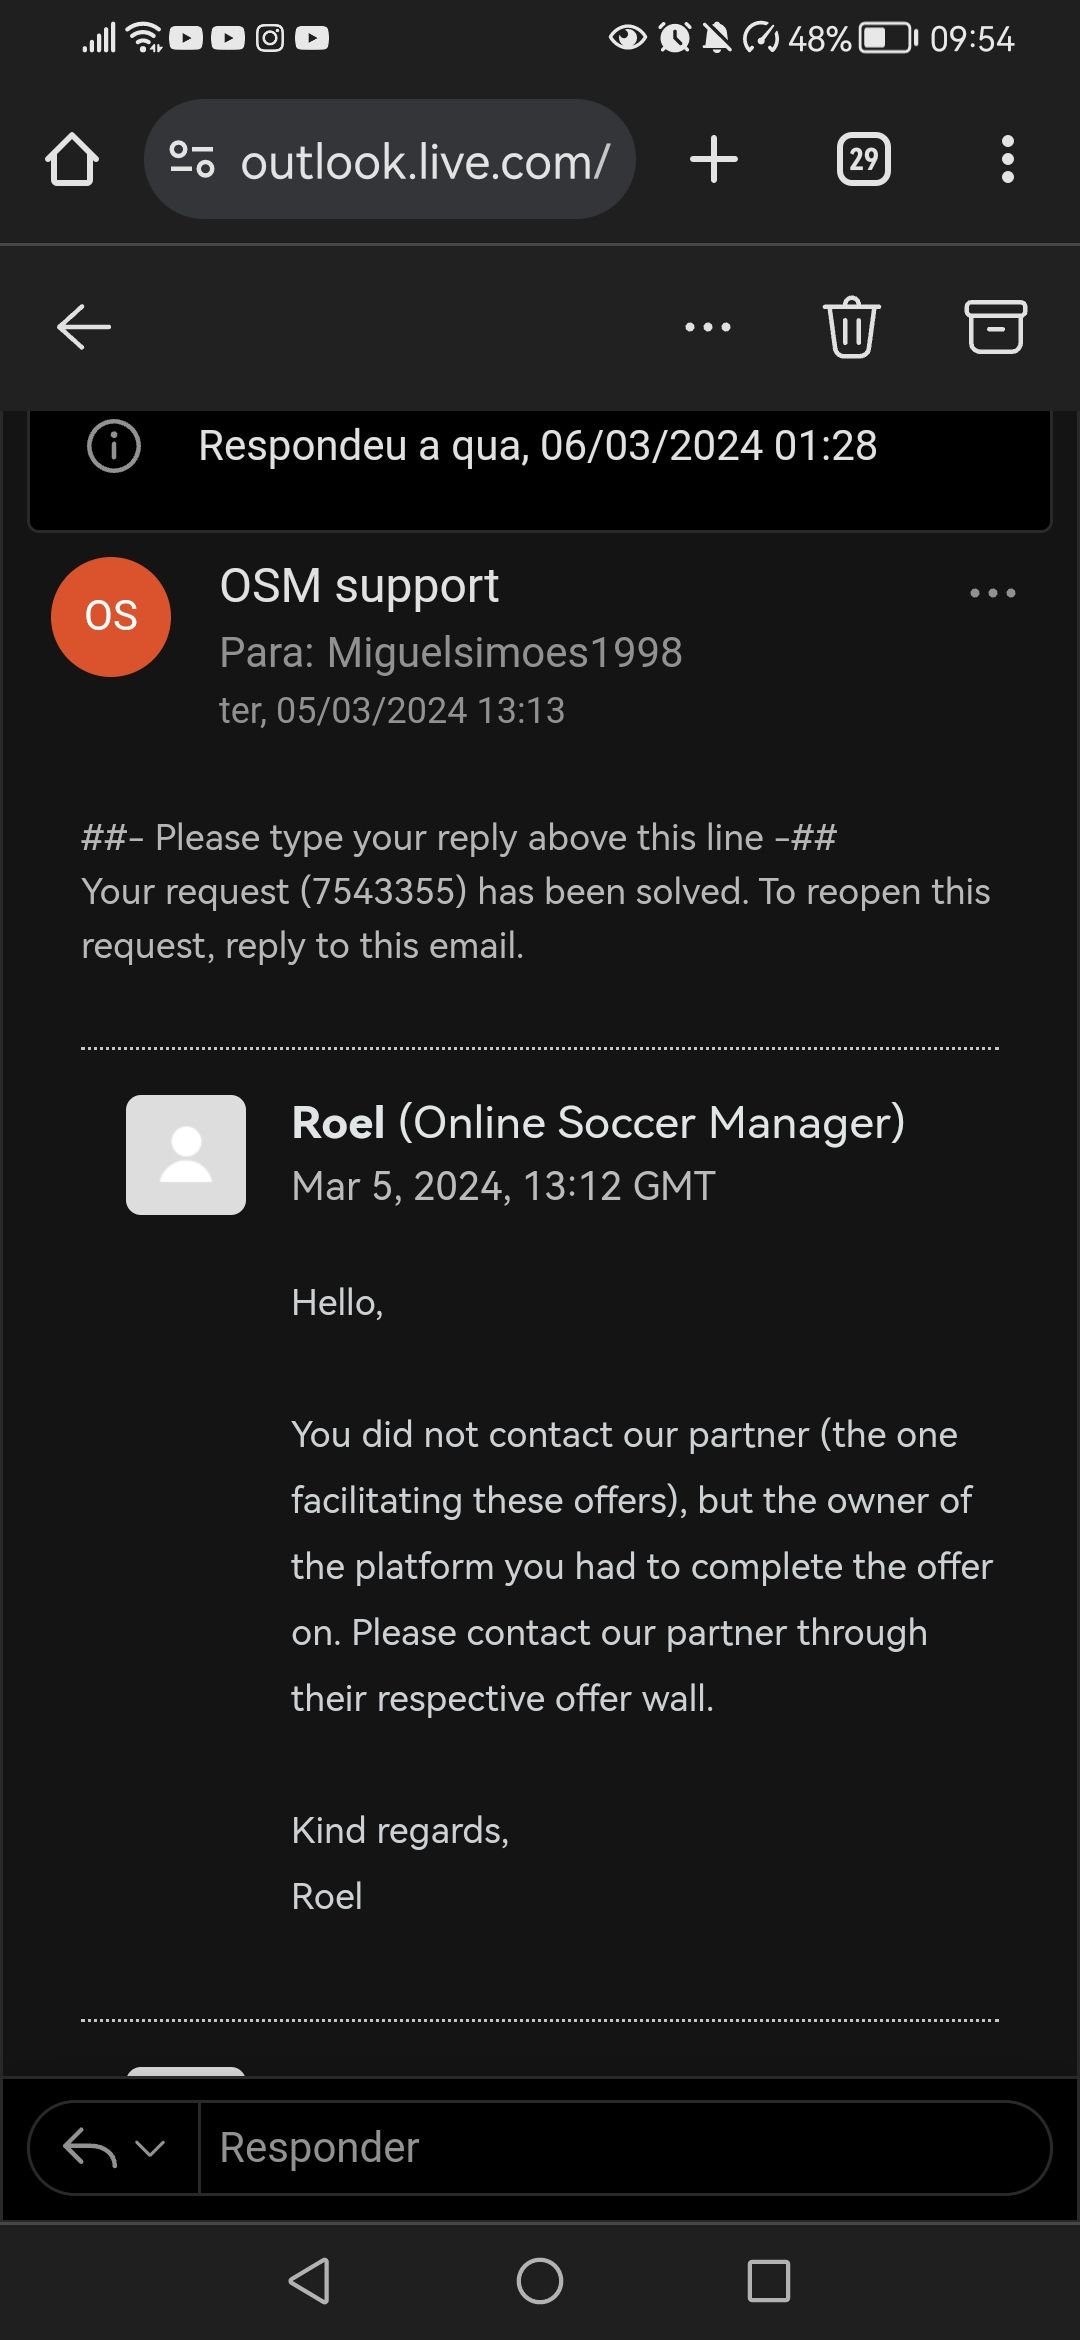
Task: Open more email actions in toolbar
Action: [x=708, y=327]
